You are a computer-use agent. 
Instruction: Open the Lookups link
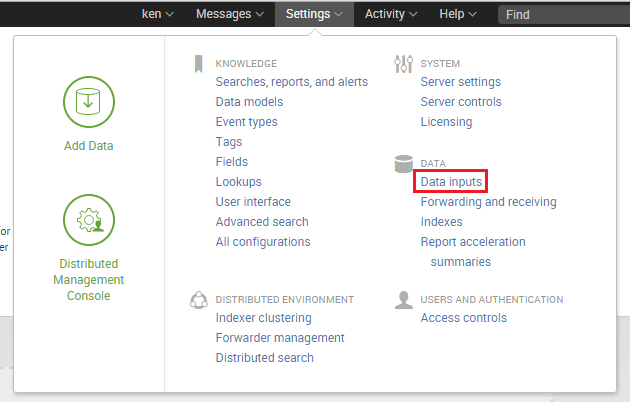tap(238, 182)
